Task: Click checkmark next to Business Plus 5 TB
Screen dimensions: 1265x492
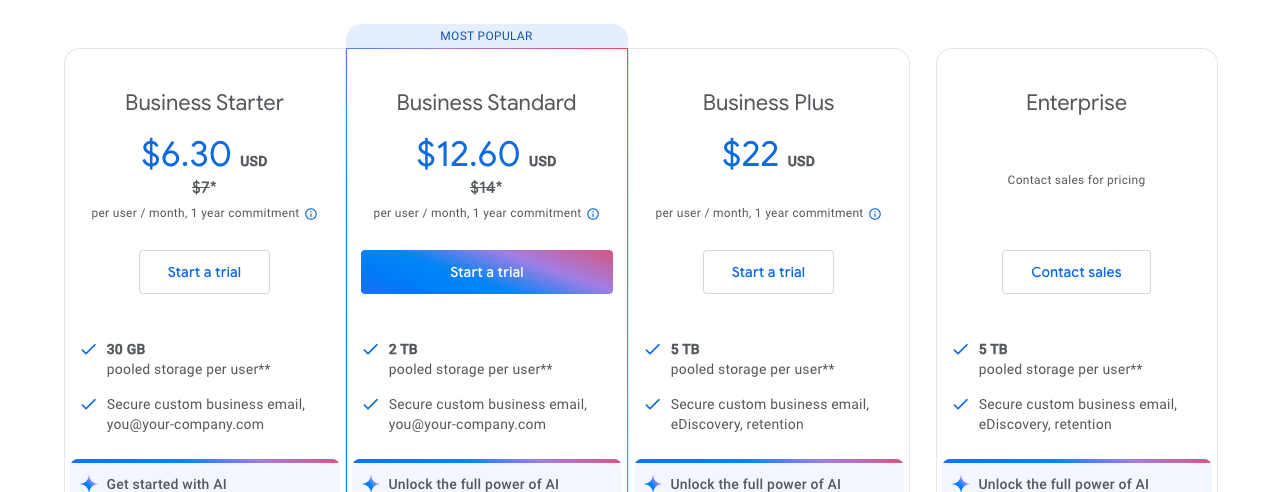Action: (x=652, y=350)
